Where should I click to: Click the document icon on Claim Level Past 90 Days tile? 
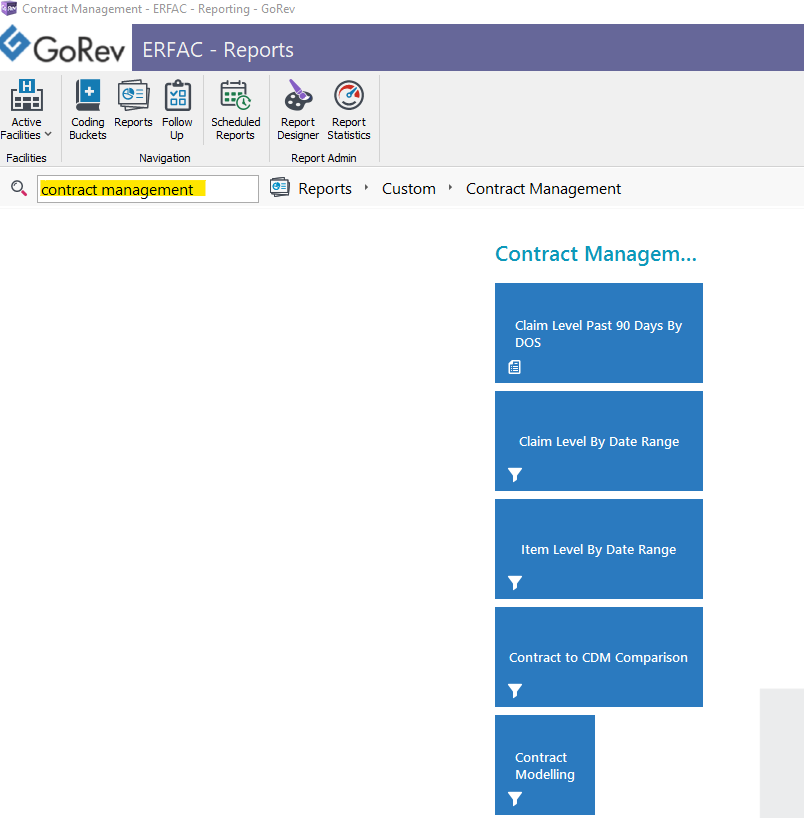pyautogui.click(x=514, y=367)
